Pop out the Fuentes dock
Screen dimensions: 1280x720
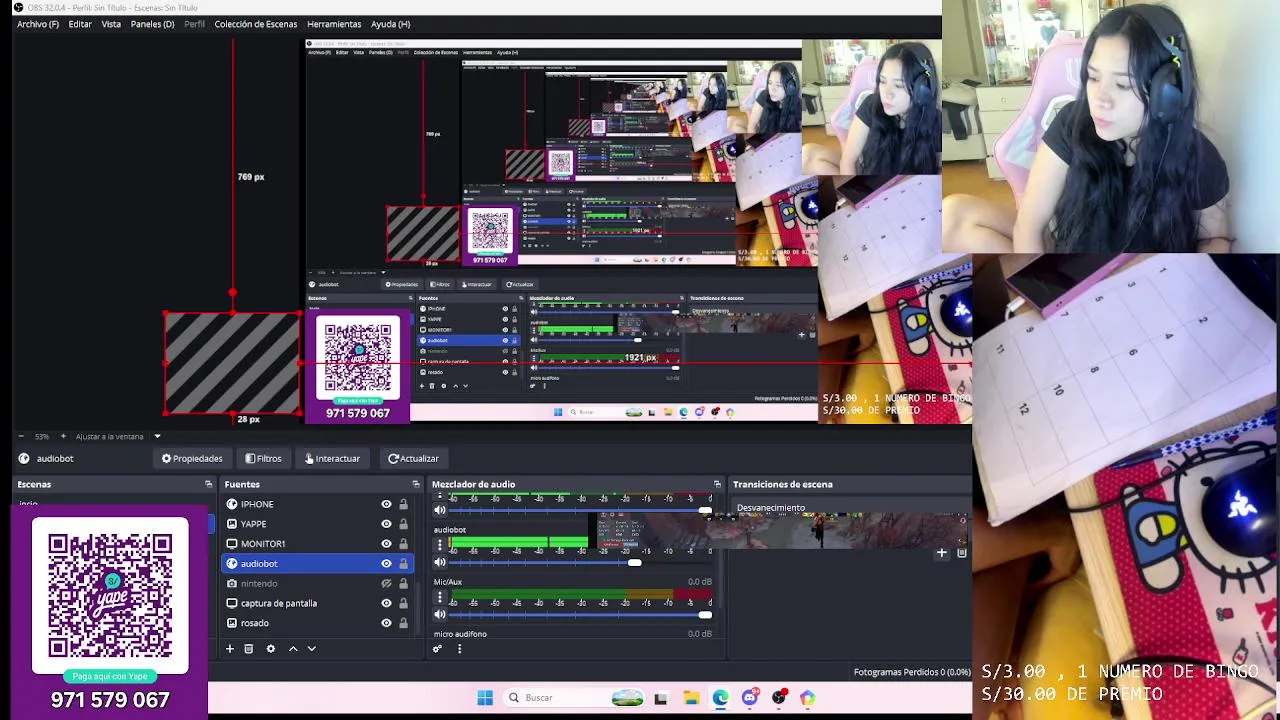(416, 484)
